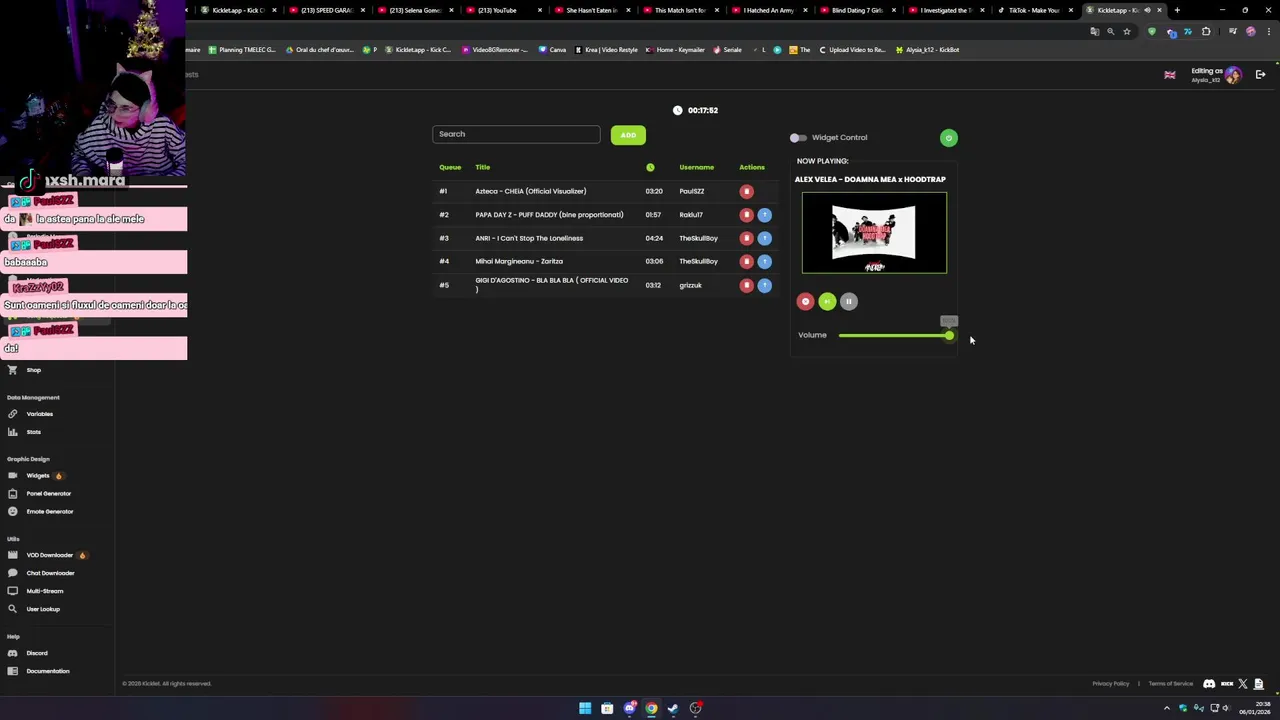This screenshot has width=1280, height=720.
Task: Adjust the Volume slider track
Action: coord(895,335)
